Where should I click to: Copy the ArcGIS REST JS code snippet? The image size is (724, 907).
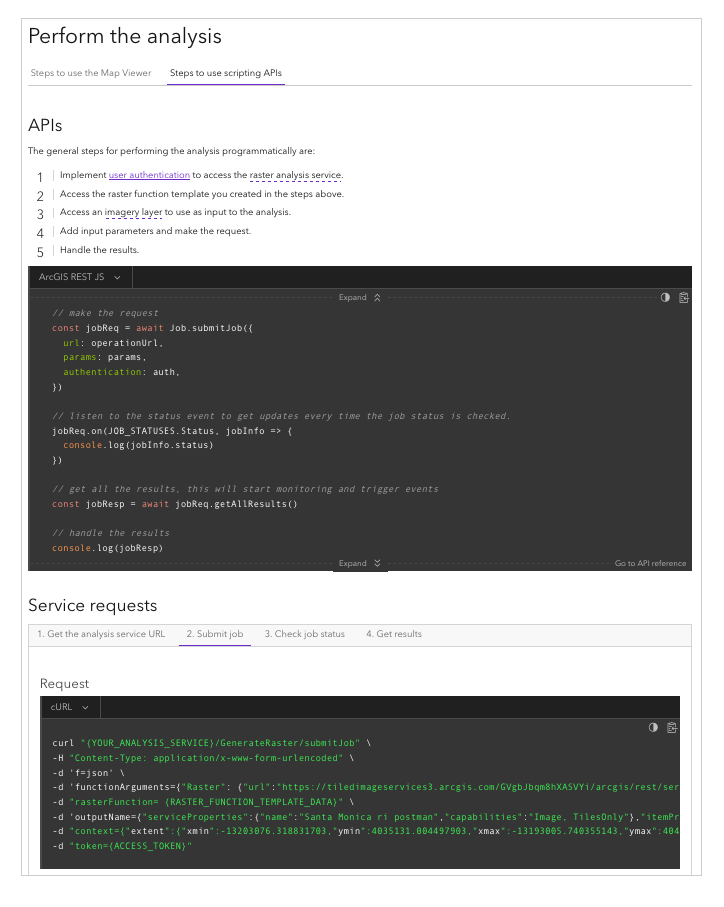click(684, 298)
